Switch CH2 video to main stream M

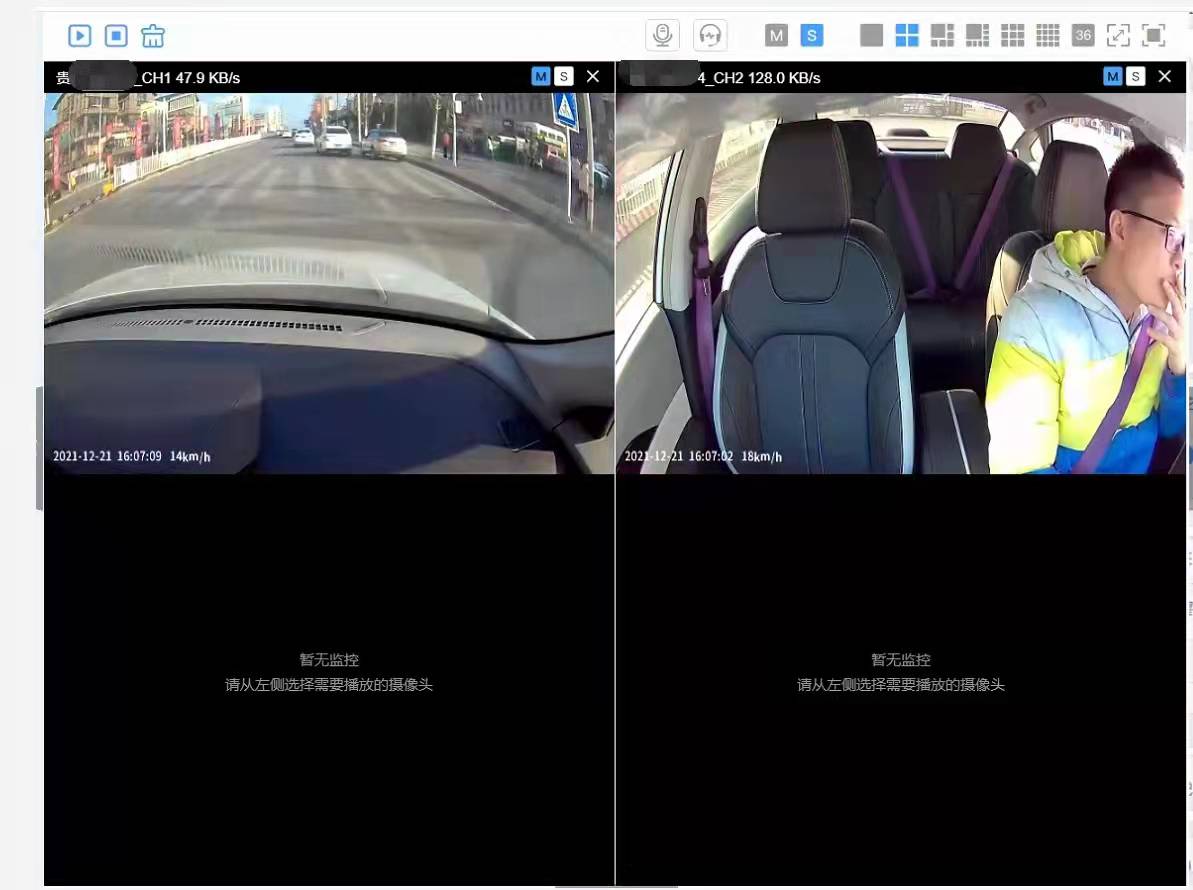[x=1111, y=76]
